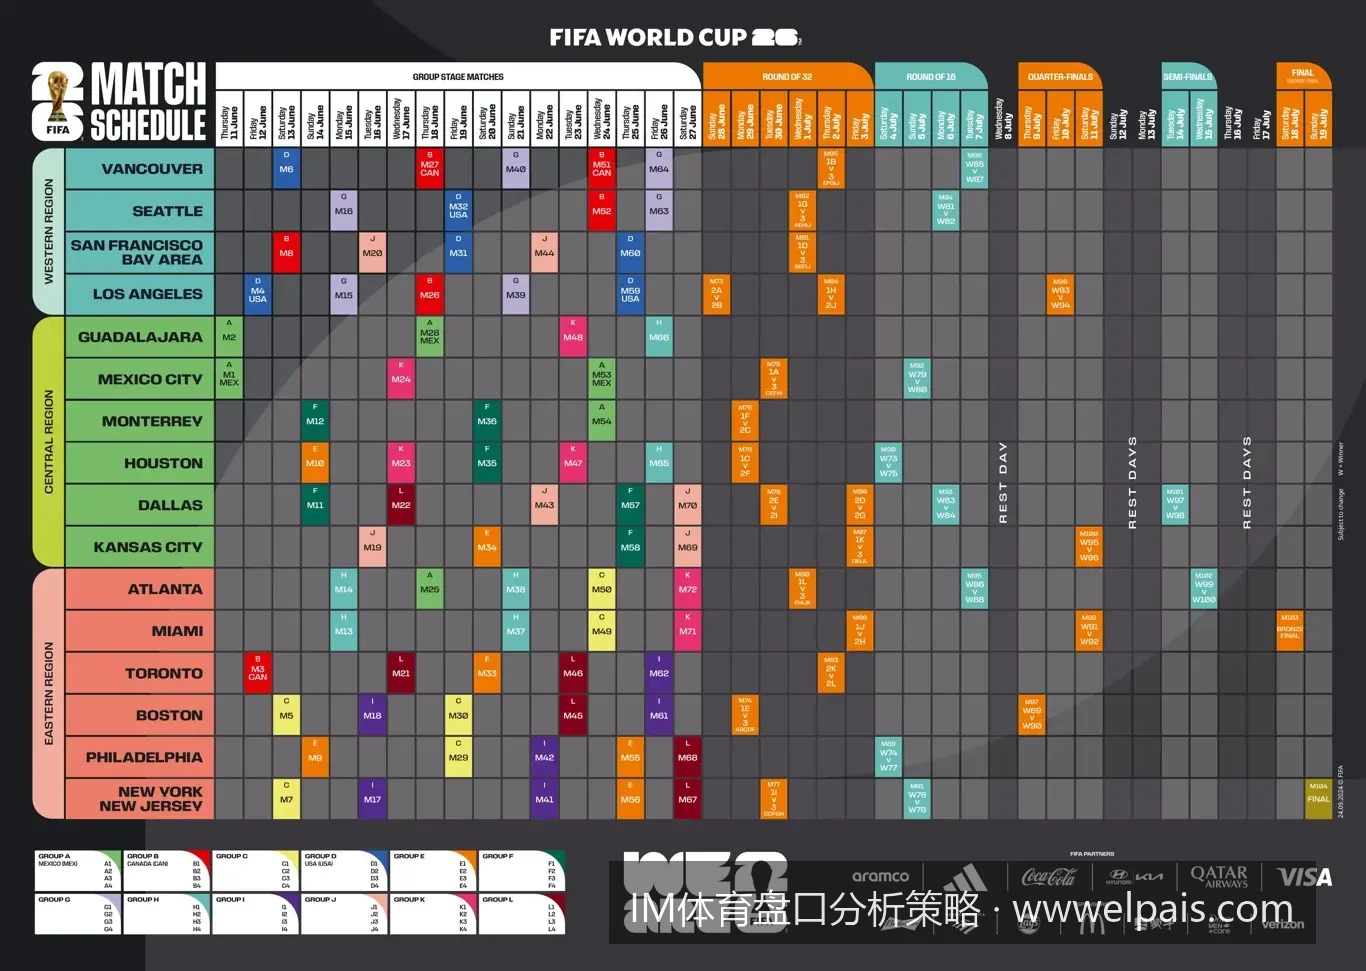Click the M104 Final match cell

1318,799
